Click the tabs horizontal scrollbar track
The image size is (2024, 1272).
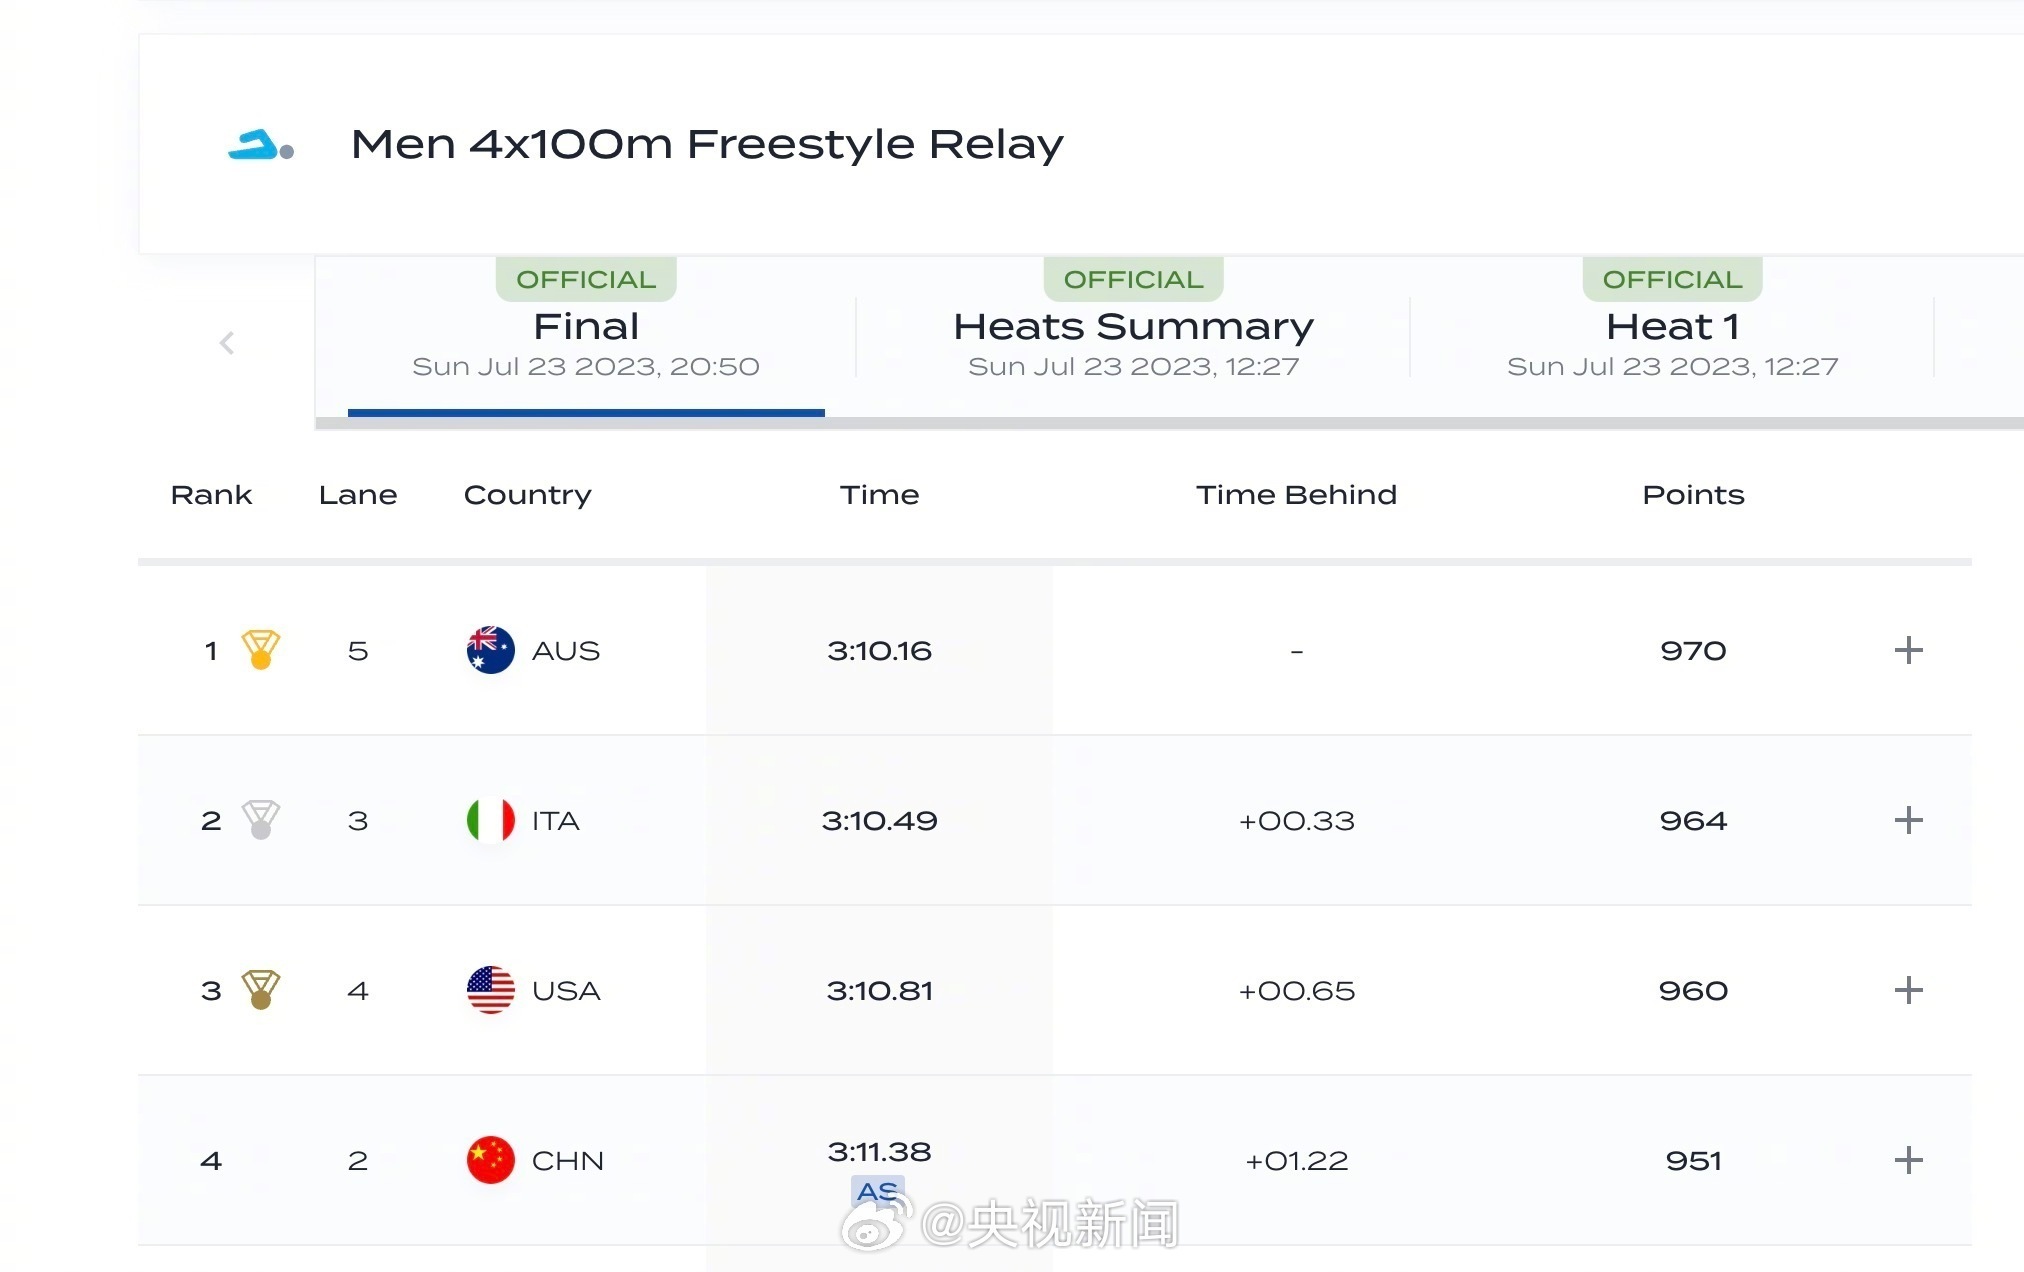point(1400,423)
